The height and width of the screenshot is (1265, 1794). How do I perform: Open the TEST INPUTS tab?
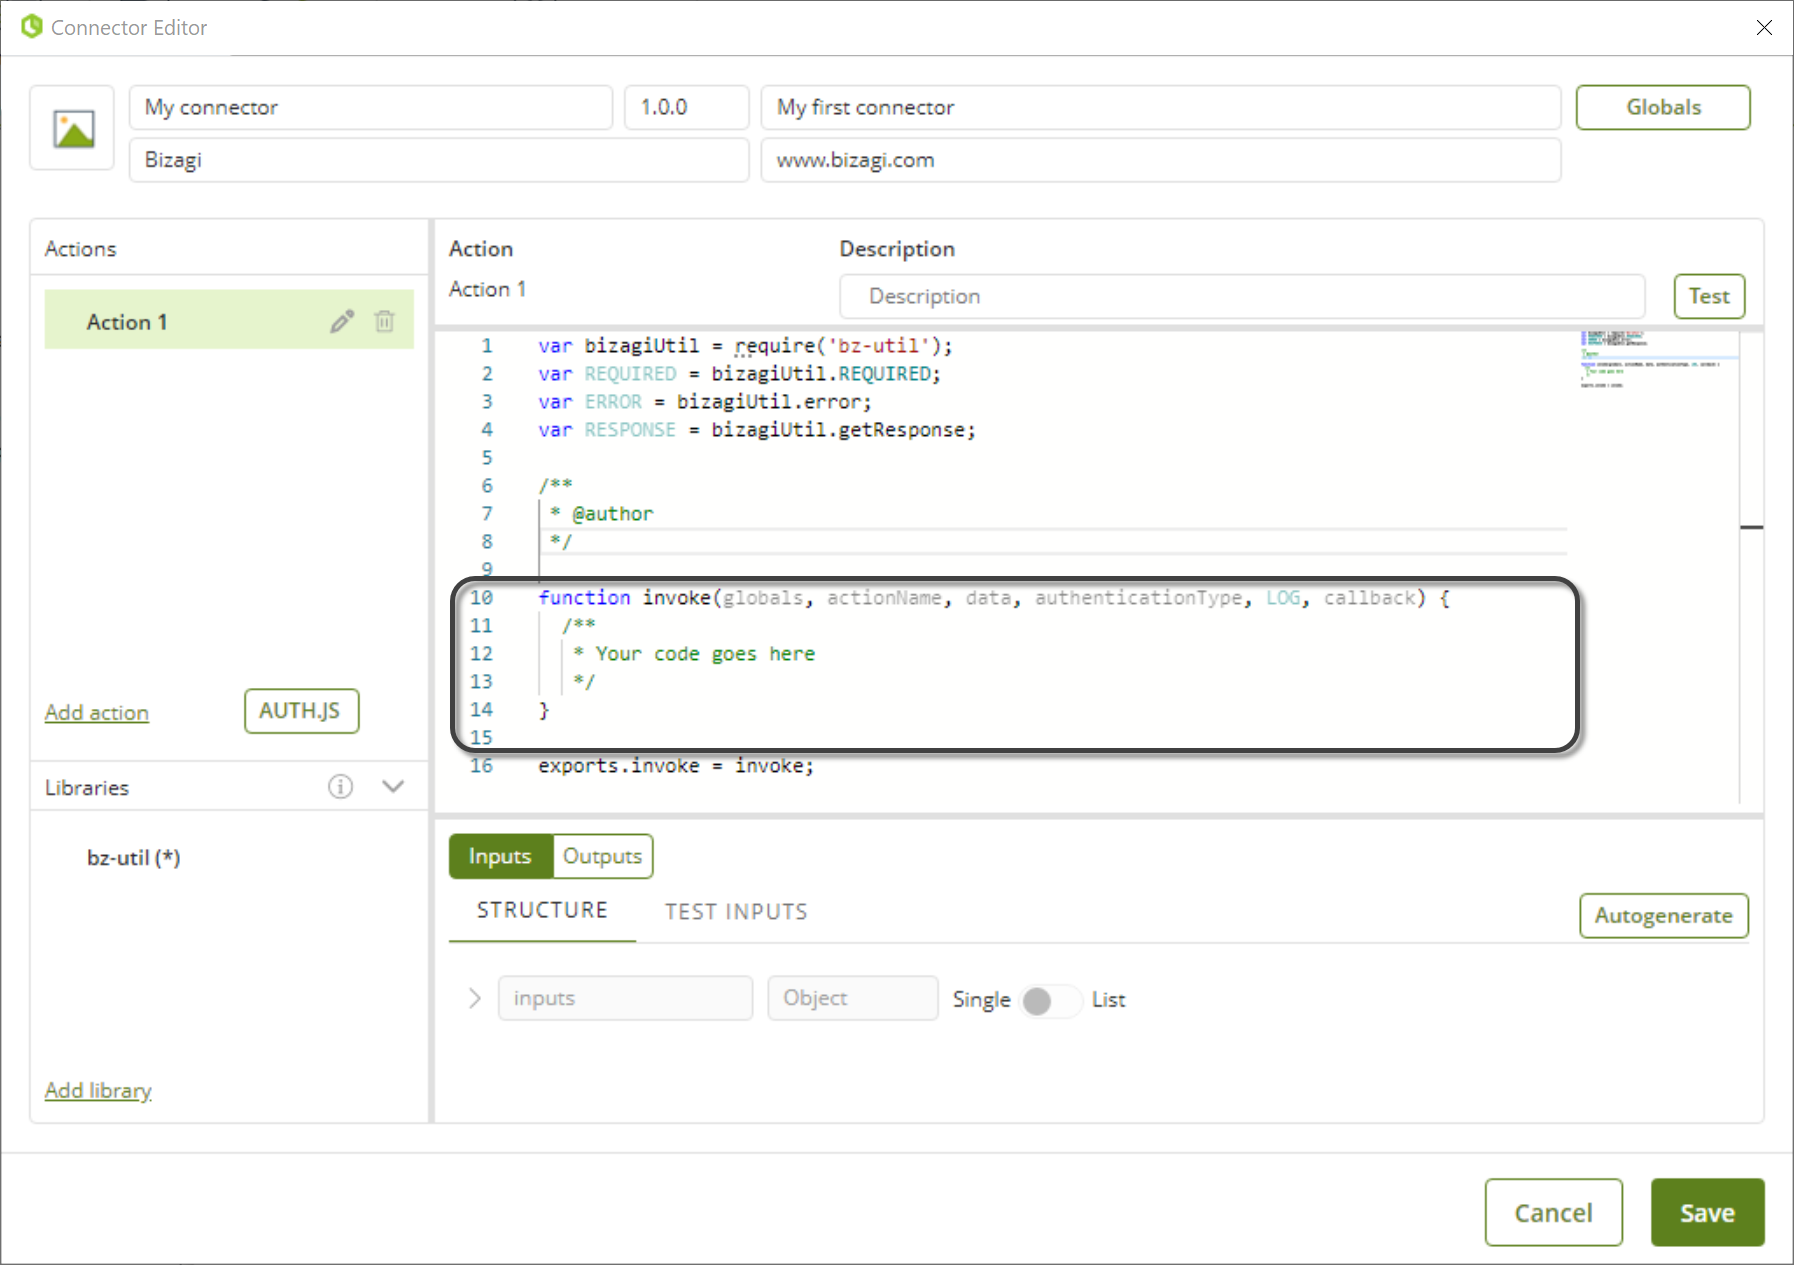point(736,911)
